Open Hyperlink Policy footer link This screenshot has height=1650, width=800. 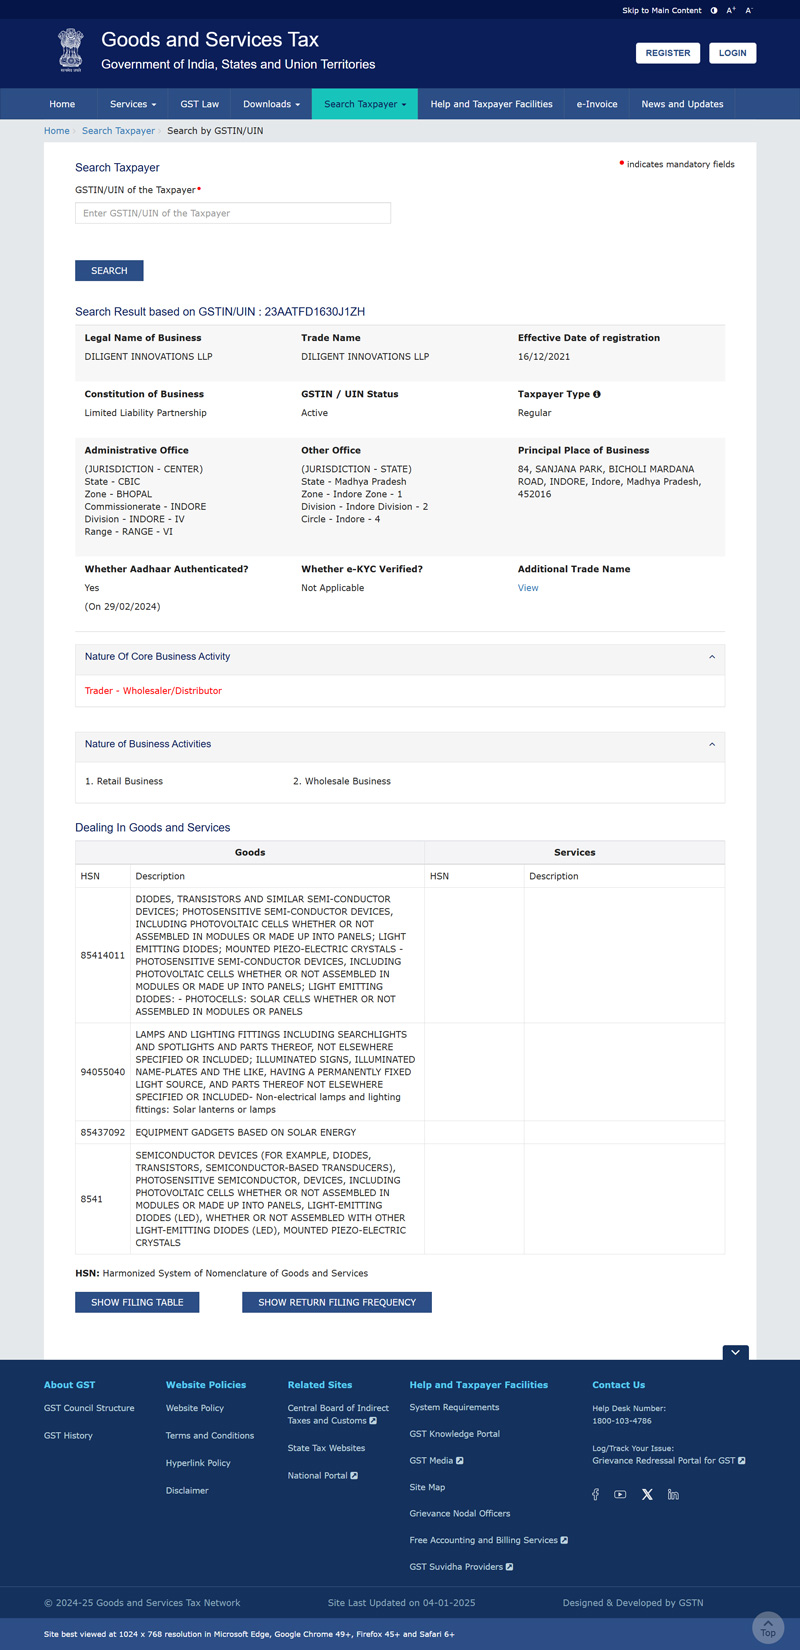click(x=198, y=1463)
